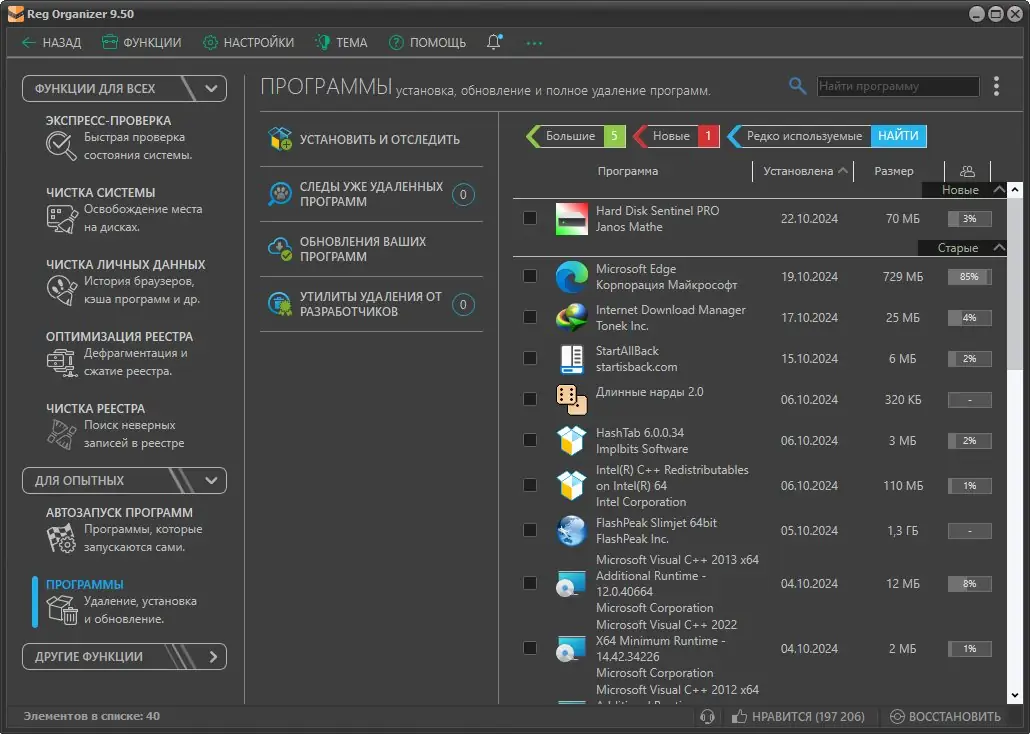This screenshot has width=1030, height=734.
Task: Check the StartAllBack checkbox
Action: 529,358
